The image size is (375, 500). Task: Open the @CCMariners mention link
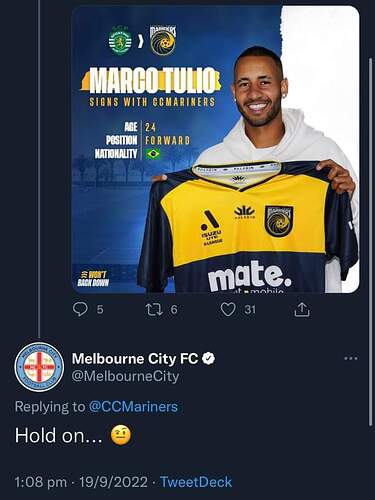click(133, 407)
